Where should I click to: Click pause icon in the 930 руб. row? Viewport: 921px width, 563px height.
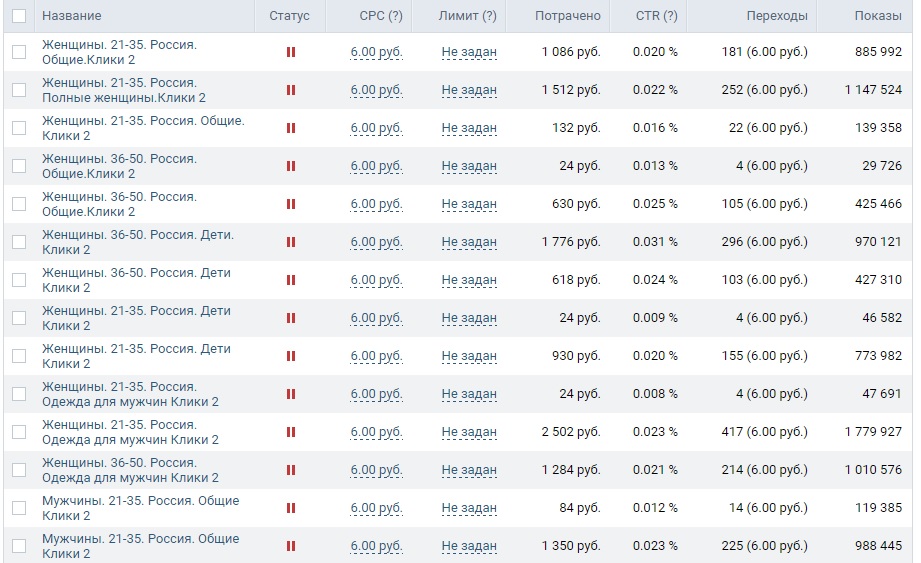pyautogui.click(x=291, y=356)
